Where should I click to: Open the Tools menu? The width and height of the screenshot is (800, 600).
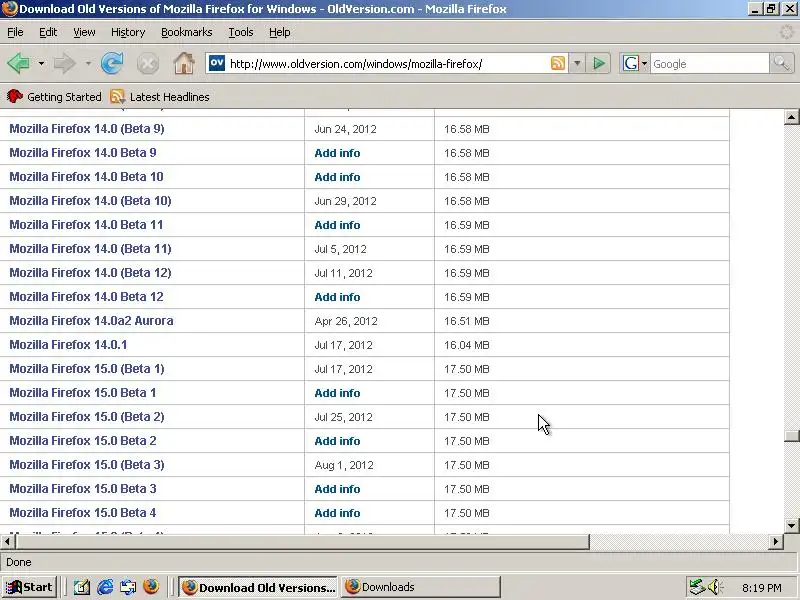[241, 32]
